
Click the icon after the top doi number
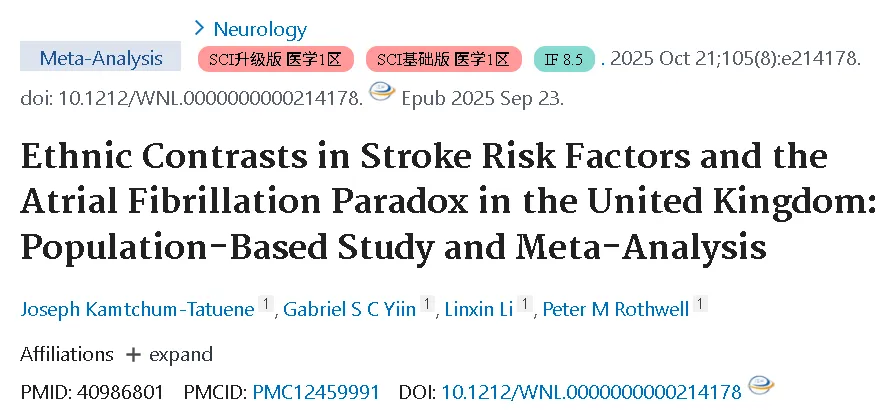382,93
